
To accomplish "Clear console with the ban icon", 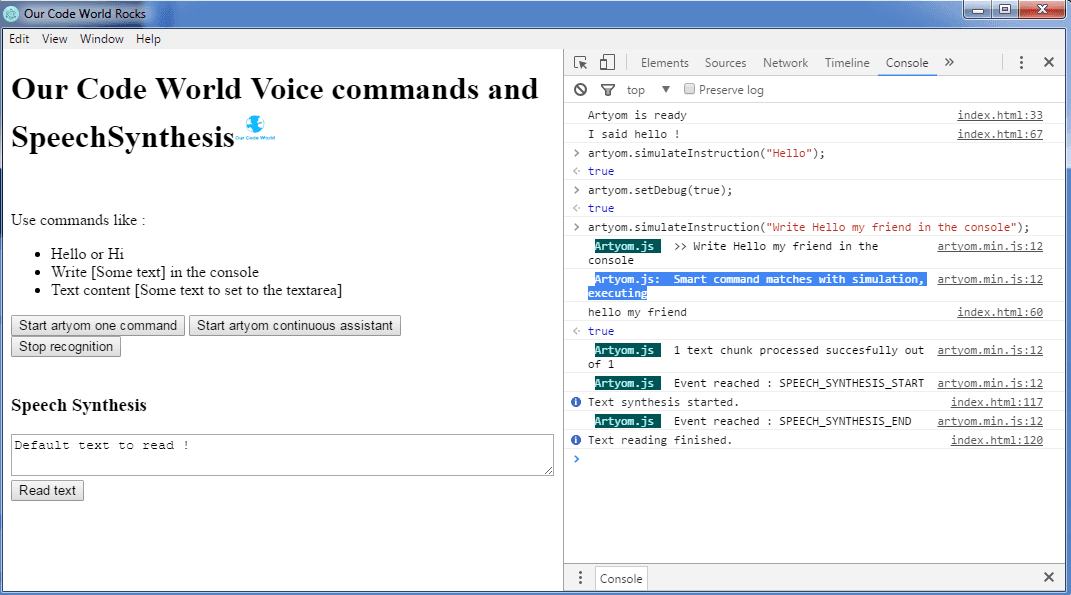I will click(x=581, y=90).
